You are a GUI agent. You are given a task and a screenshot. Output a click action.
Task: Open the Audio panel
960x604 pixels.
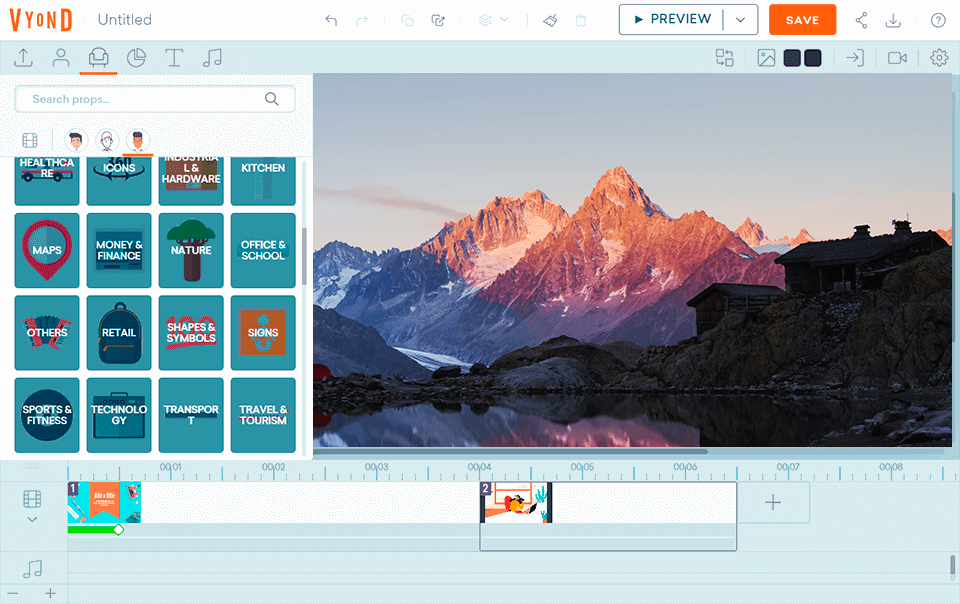click(212, 58)
